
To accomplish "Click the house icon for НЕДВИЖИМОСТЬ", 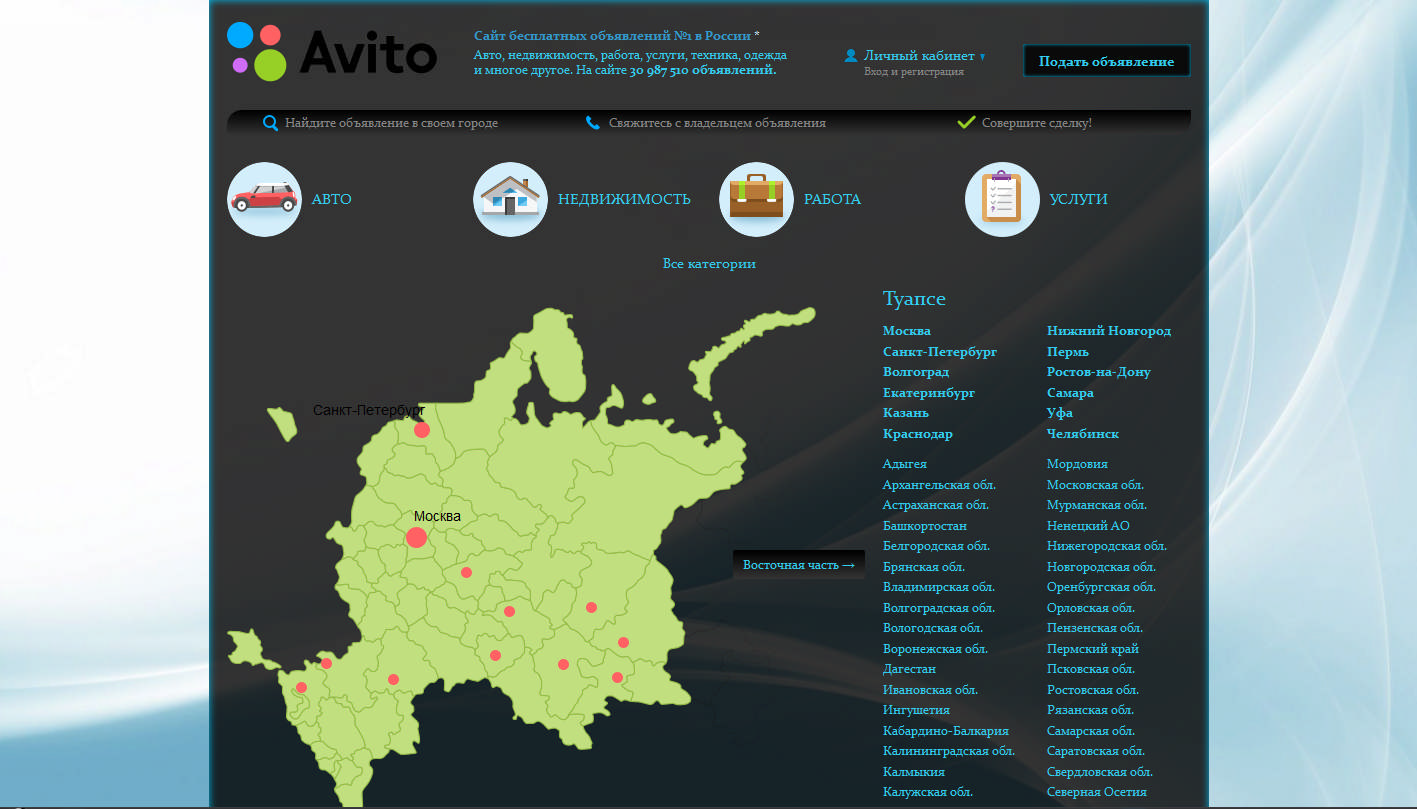I will (x=510, y=199).
